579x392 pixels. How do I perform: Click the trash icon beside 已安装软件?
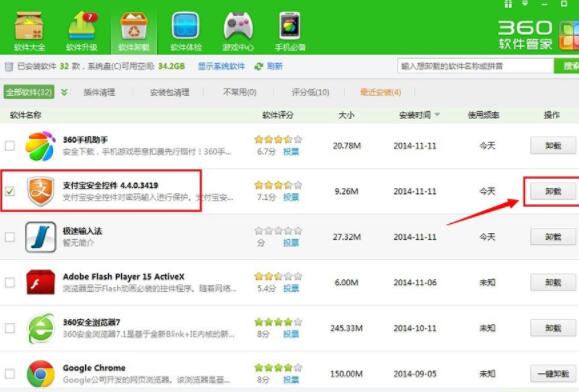(9, 66)
